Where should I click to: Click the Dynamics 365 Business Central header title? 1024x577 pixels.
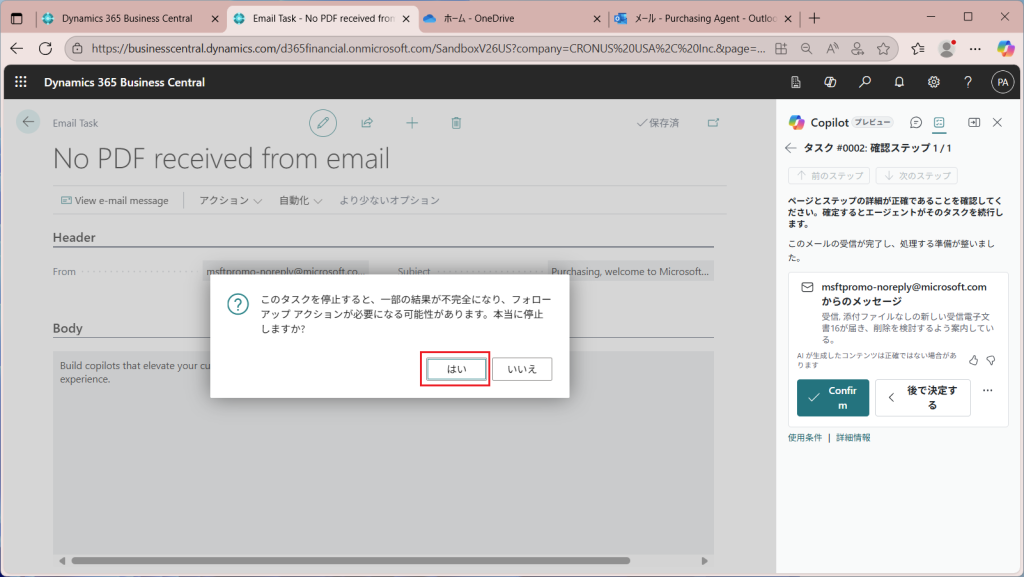pyautogui.click(x=124, y=82)
